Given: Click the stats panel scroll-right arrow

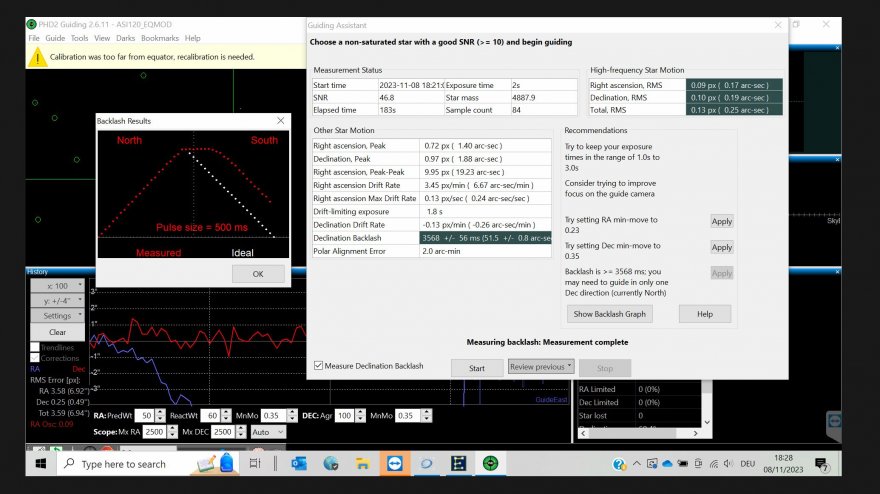Looking at the screenshot, I should (695, 433).
